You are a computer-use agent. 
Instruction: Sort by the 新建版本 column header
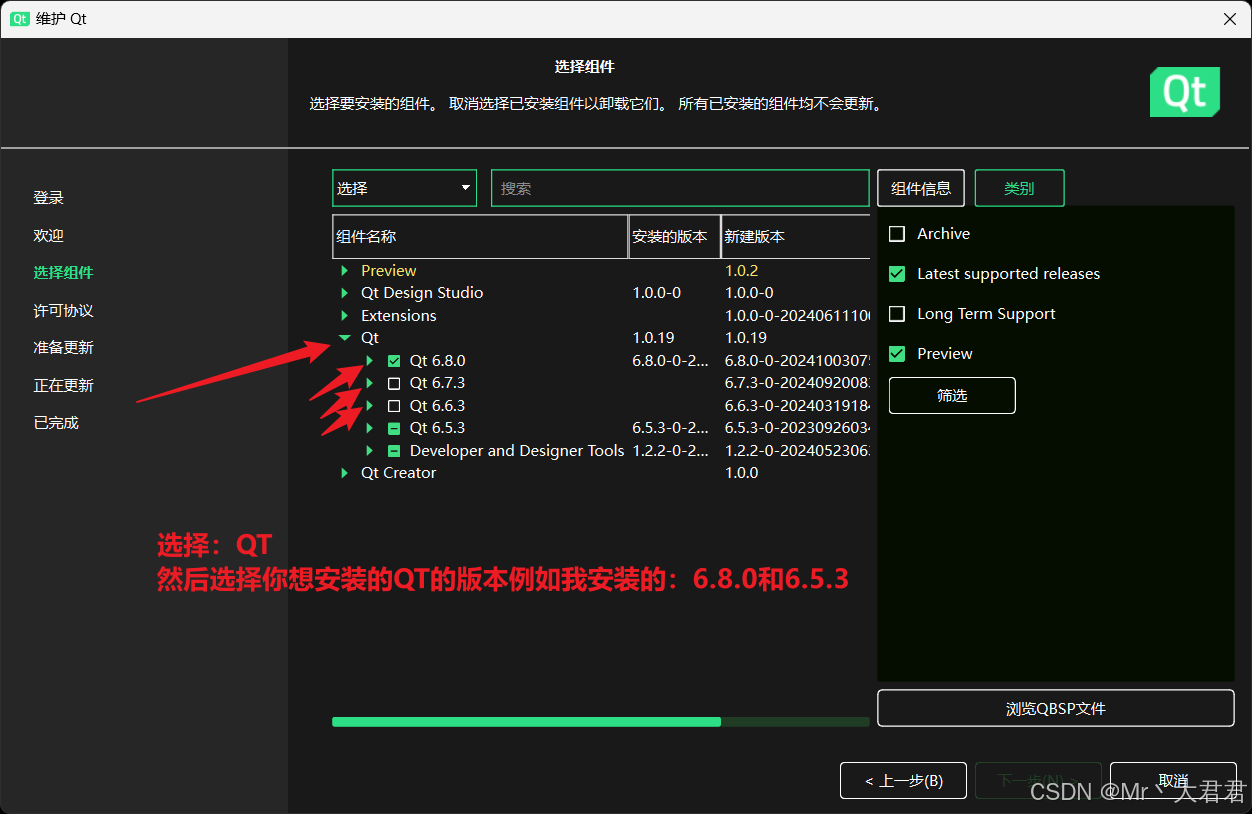(x=796, y=237)
